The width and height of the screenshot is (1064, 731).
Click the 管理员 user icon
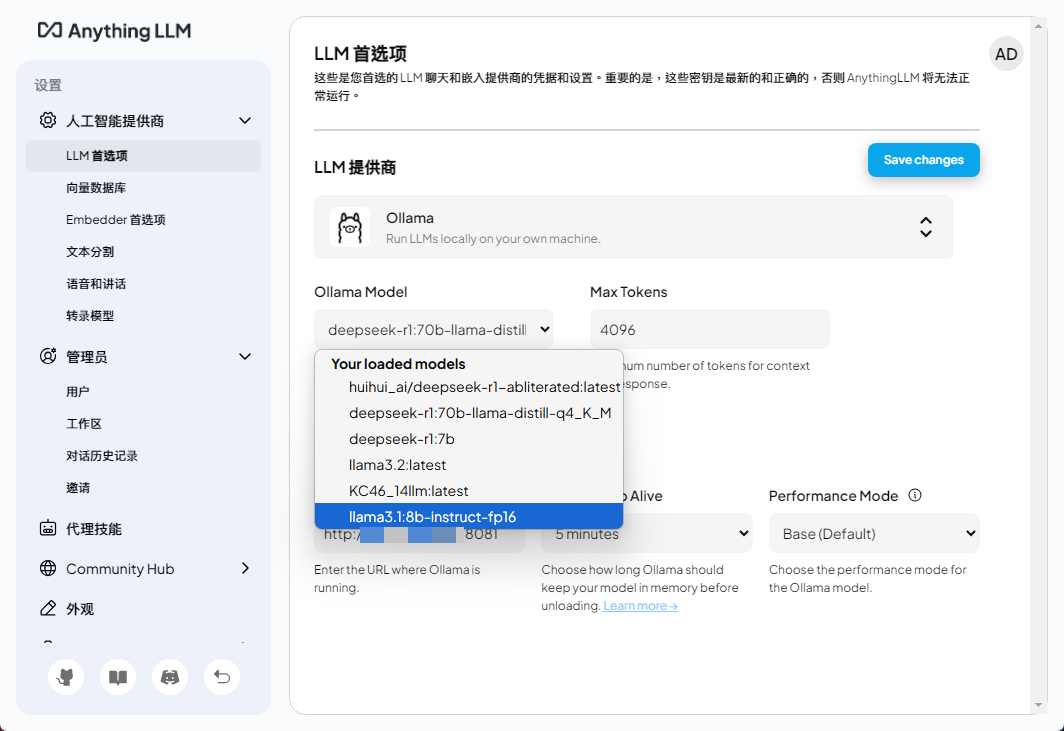click(48, 356)
